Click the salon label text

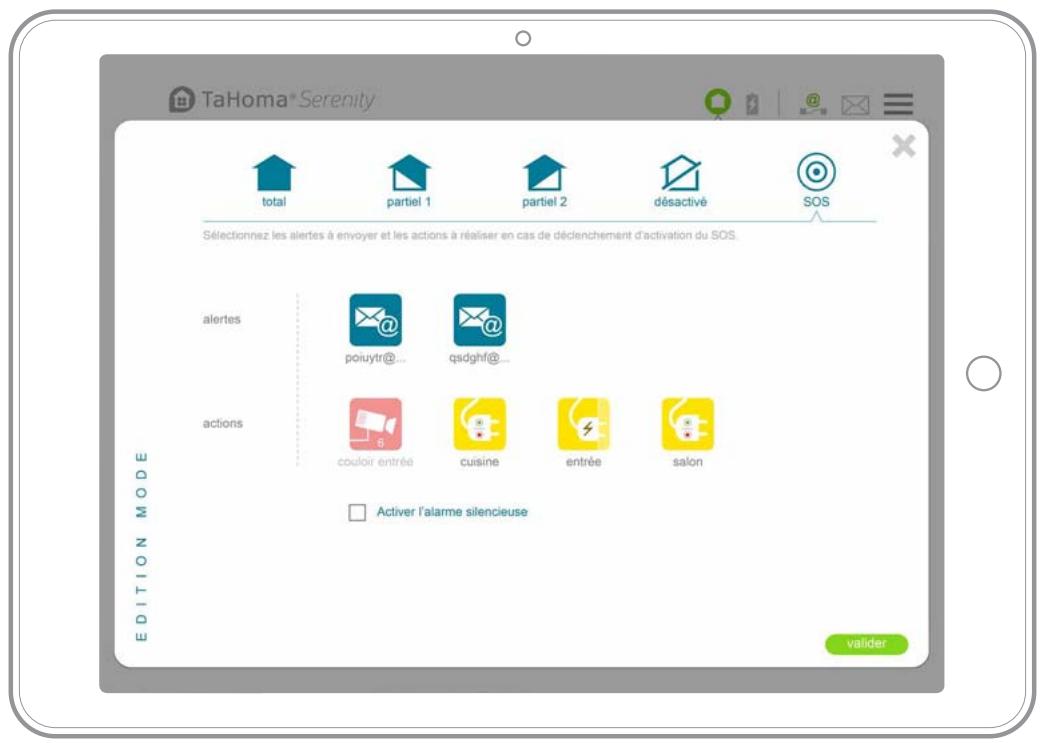coord(688,462)
